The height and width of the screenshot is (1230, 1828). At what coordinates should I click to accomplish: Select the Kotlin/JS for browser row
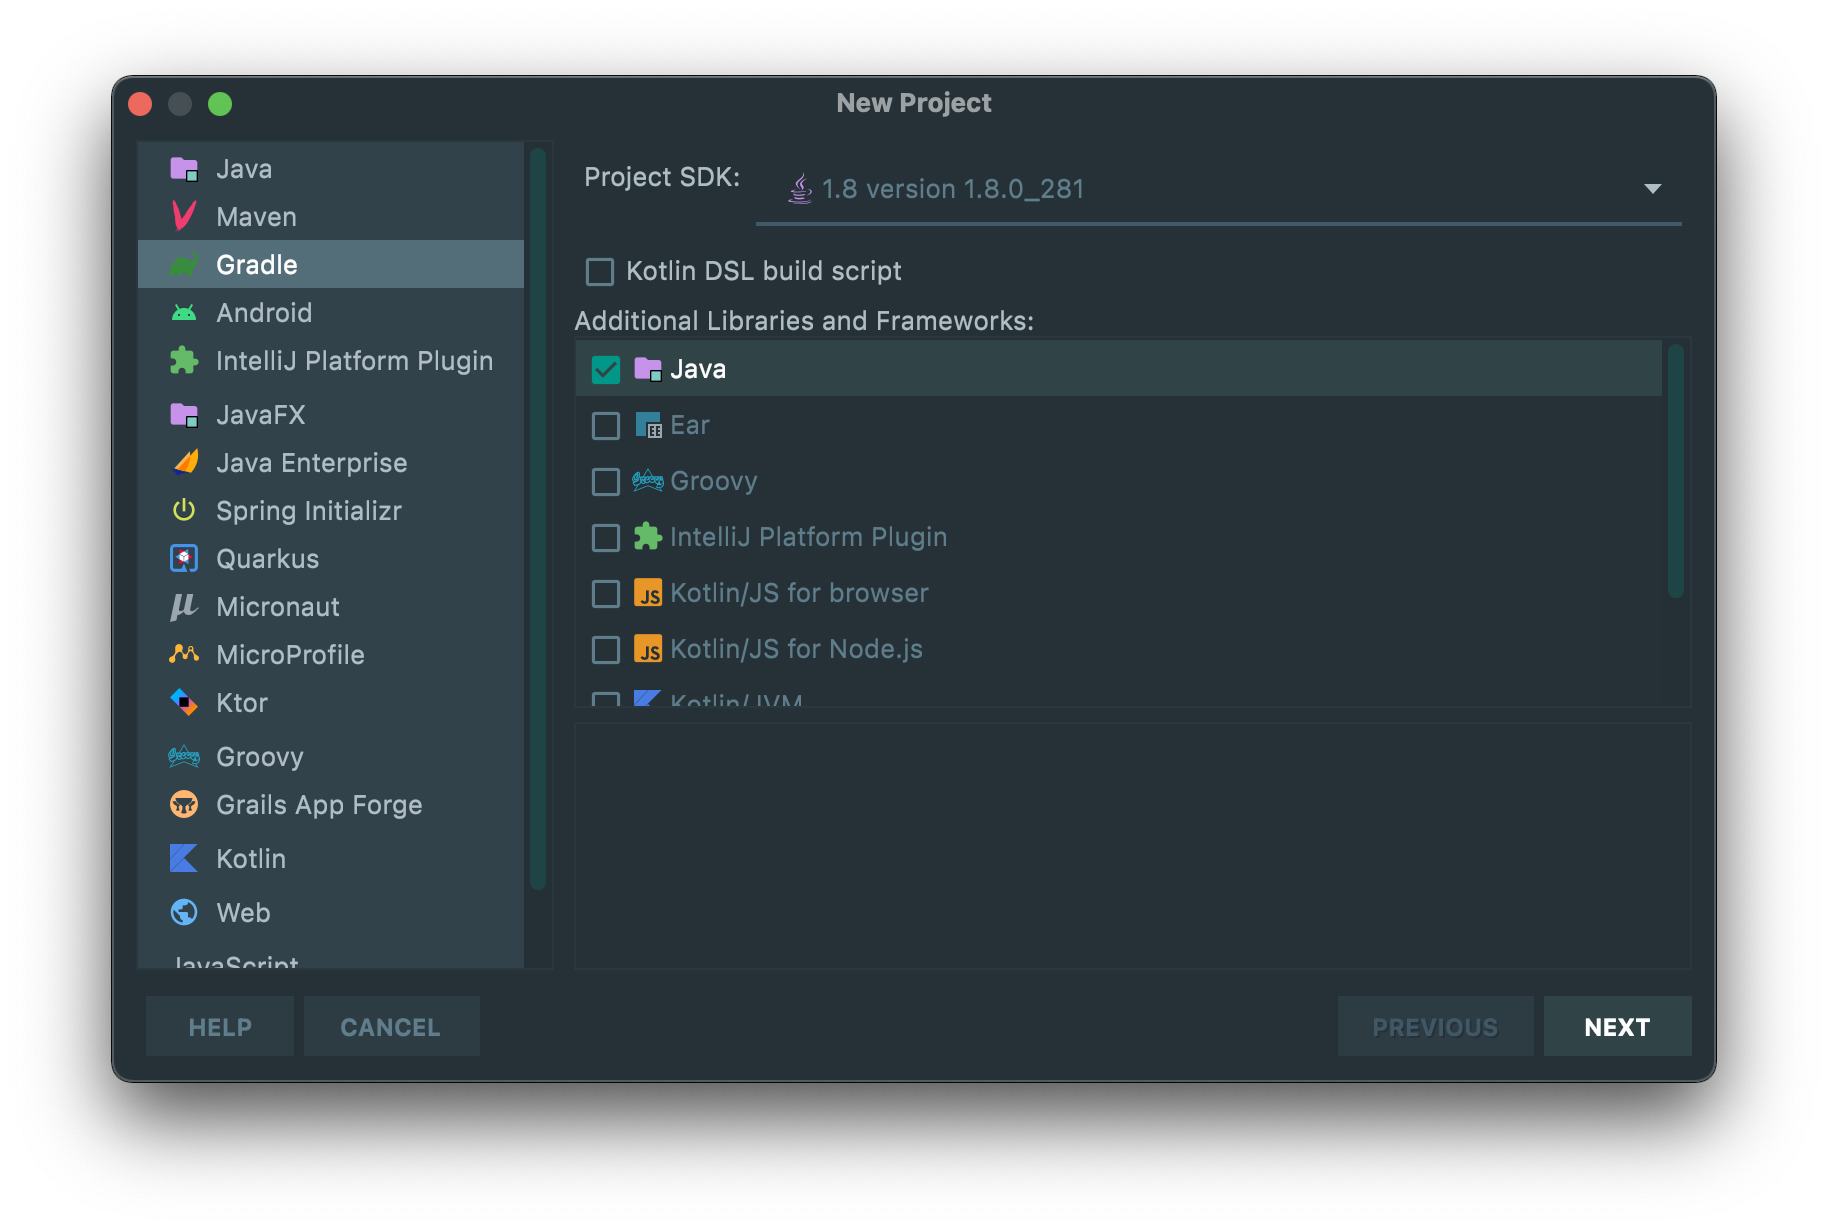click(800, 592)
